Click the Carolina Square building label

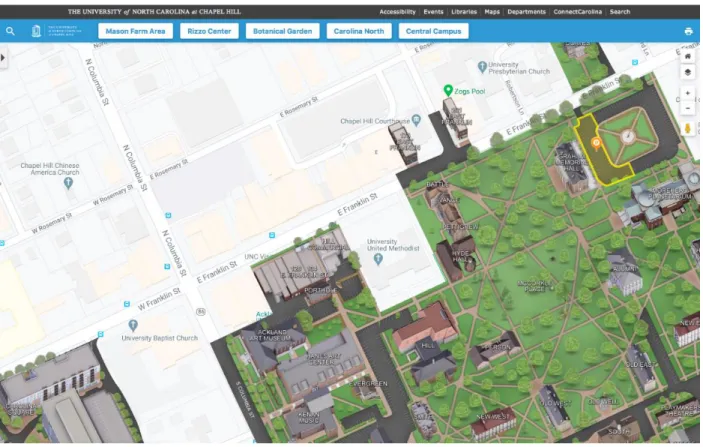pyautogui.click(x=20, y=409)
